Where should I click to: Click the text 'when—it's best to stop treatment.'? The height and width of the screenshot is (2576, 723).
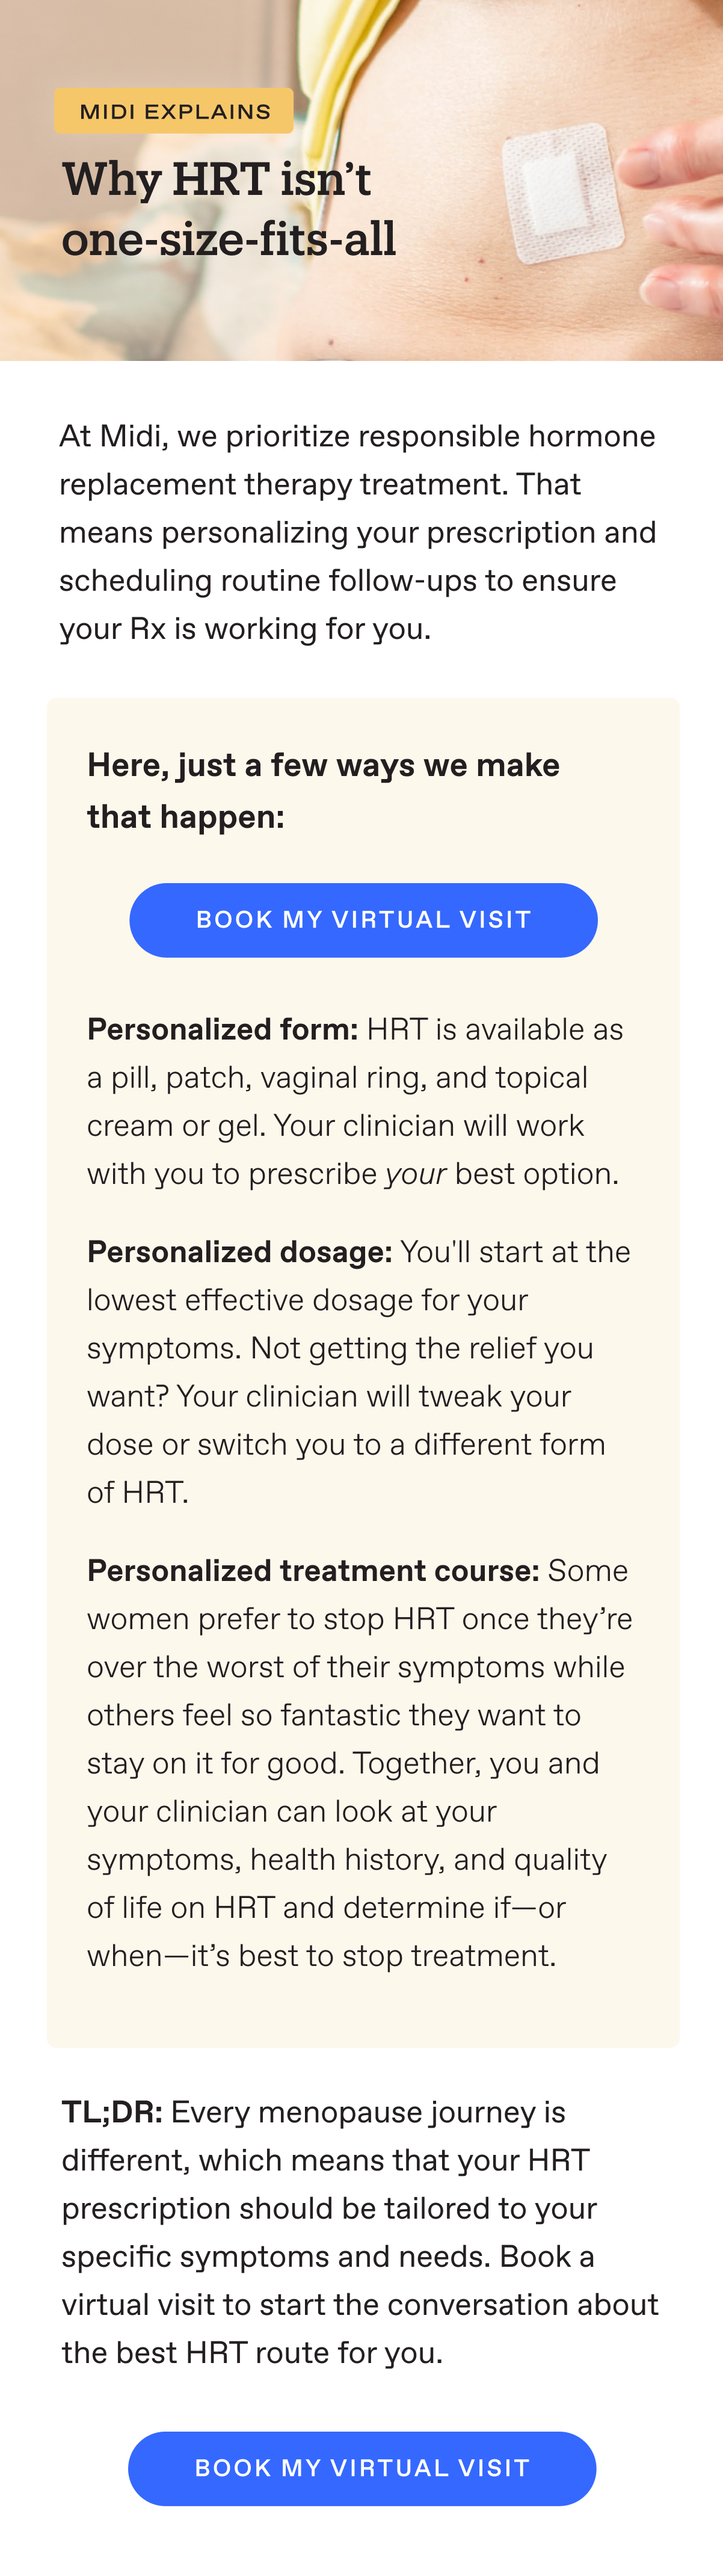point(321,1955)
